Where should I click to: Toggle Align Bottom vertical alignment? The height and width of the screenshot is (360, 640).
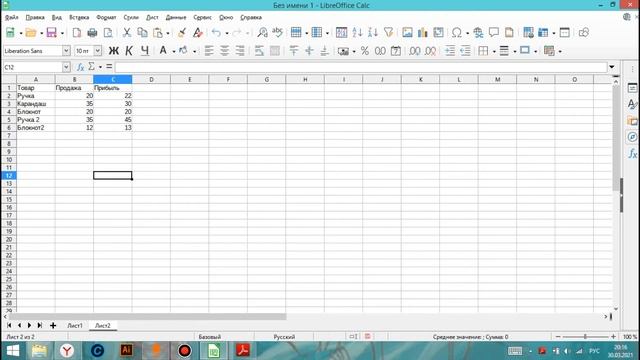pyautogui.click(x=324, y=51)
